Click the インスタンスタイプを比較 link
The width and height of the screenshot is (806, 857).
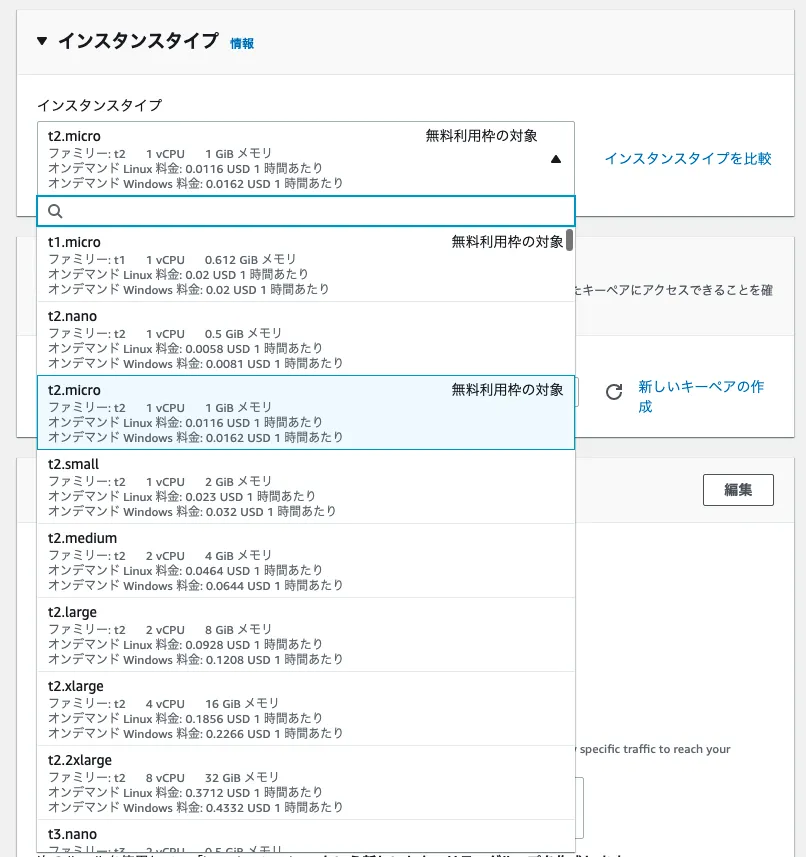(687, 159)
